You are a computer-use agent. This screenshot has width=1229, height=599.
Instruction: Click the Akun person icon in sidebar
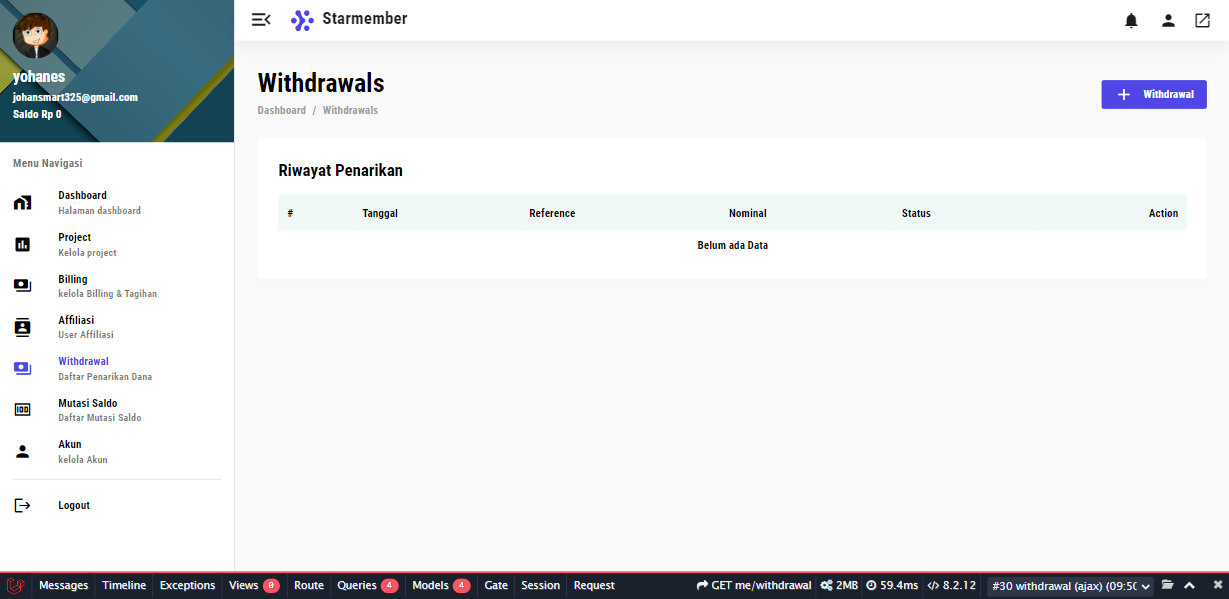pyautogui.click(x=22, y=451)
